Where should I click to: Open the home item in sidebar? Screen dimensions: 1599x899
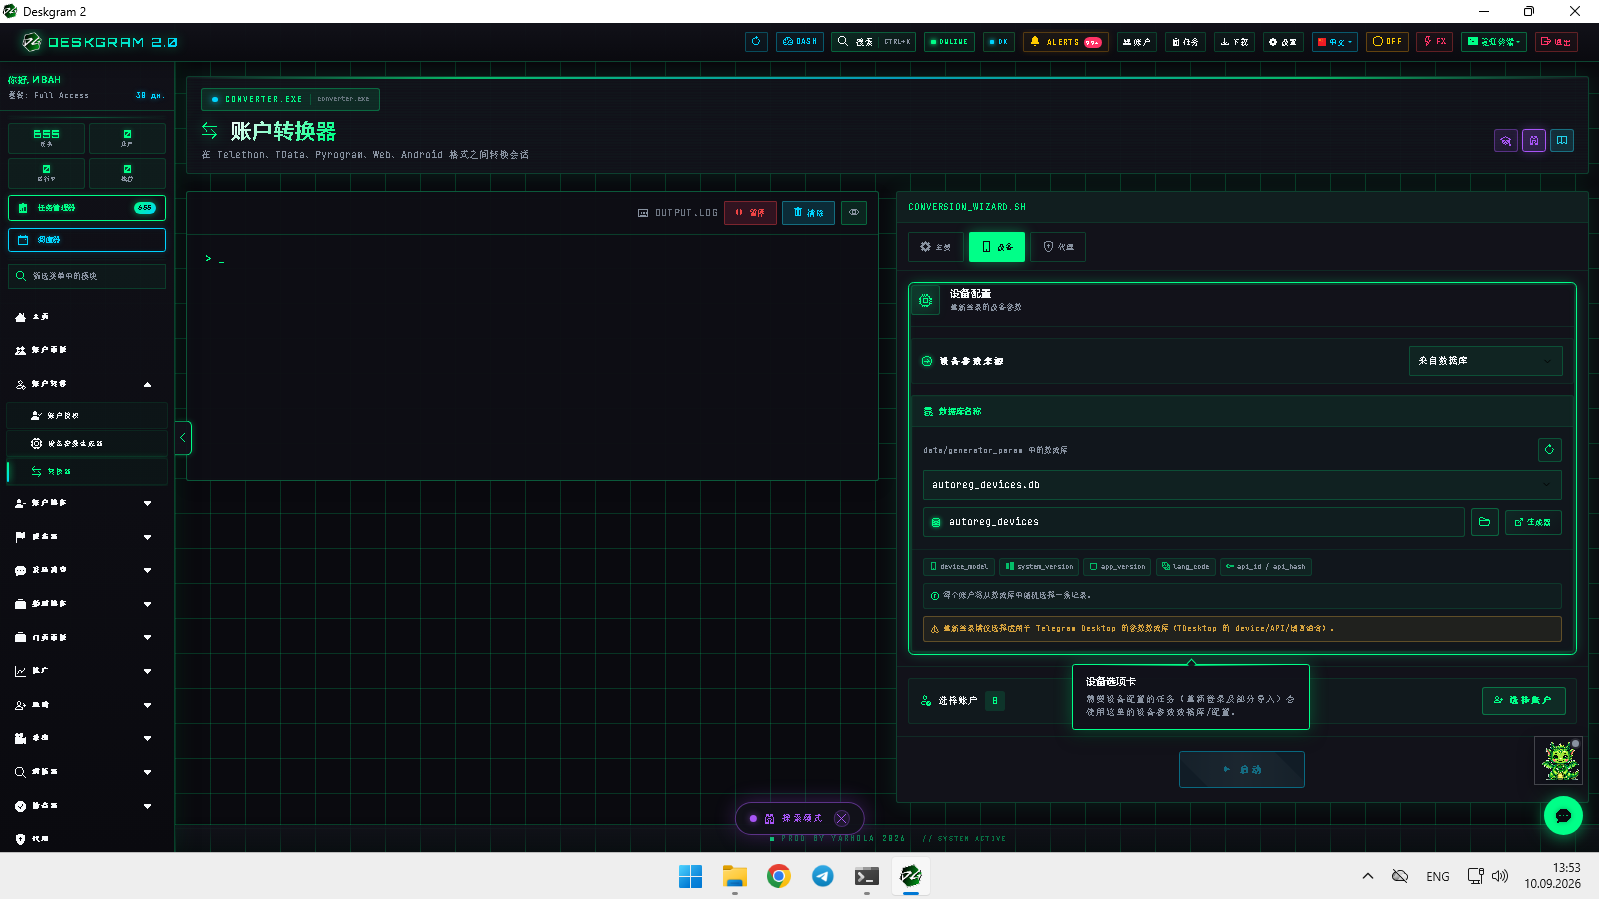87,317
